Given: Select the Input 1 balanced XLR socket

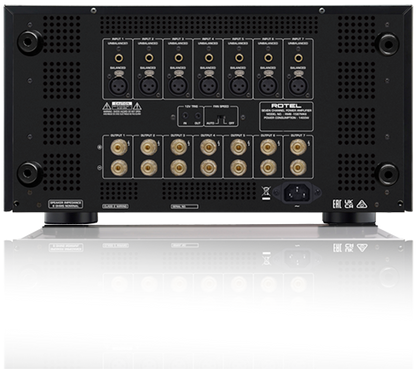Looking at the screenshot, I should pyautogui.click(x=118, y=85).
